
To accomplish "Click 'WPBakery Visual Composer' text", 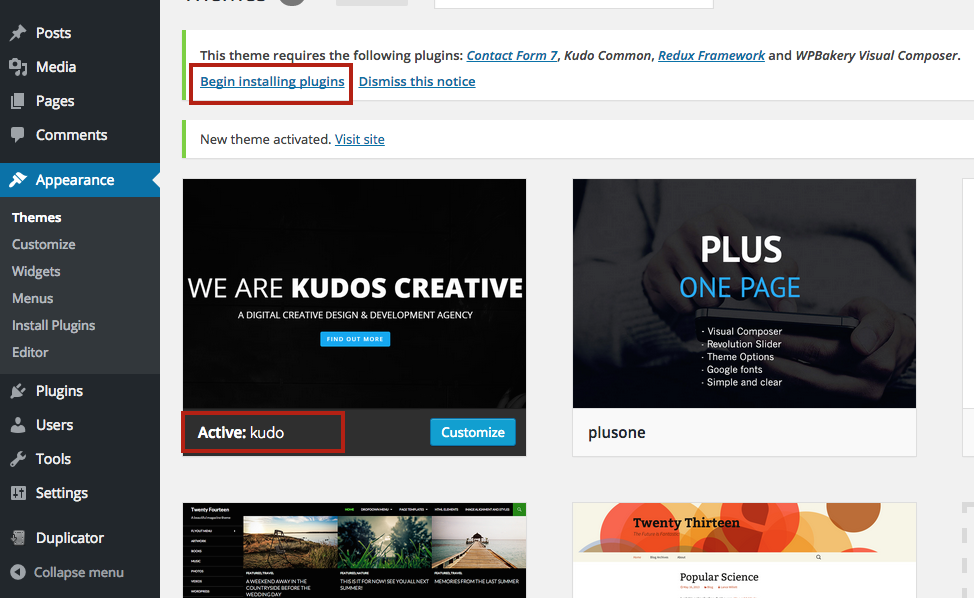I will pyautogui.click(x=877, y=56).
